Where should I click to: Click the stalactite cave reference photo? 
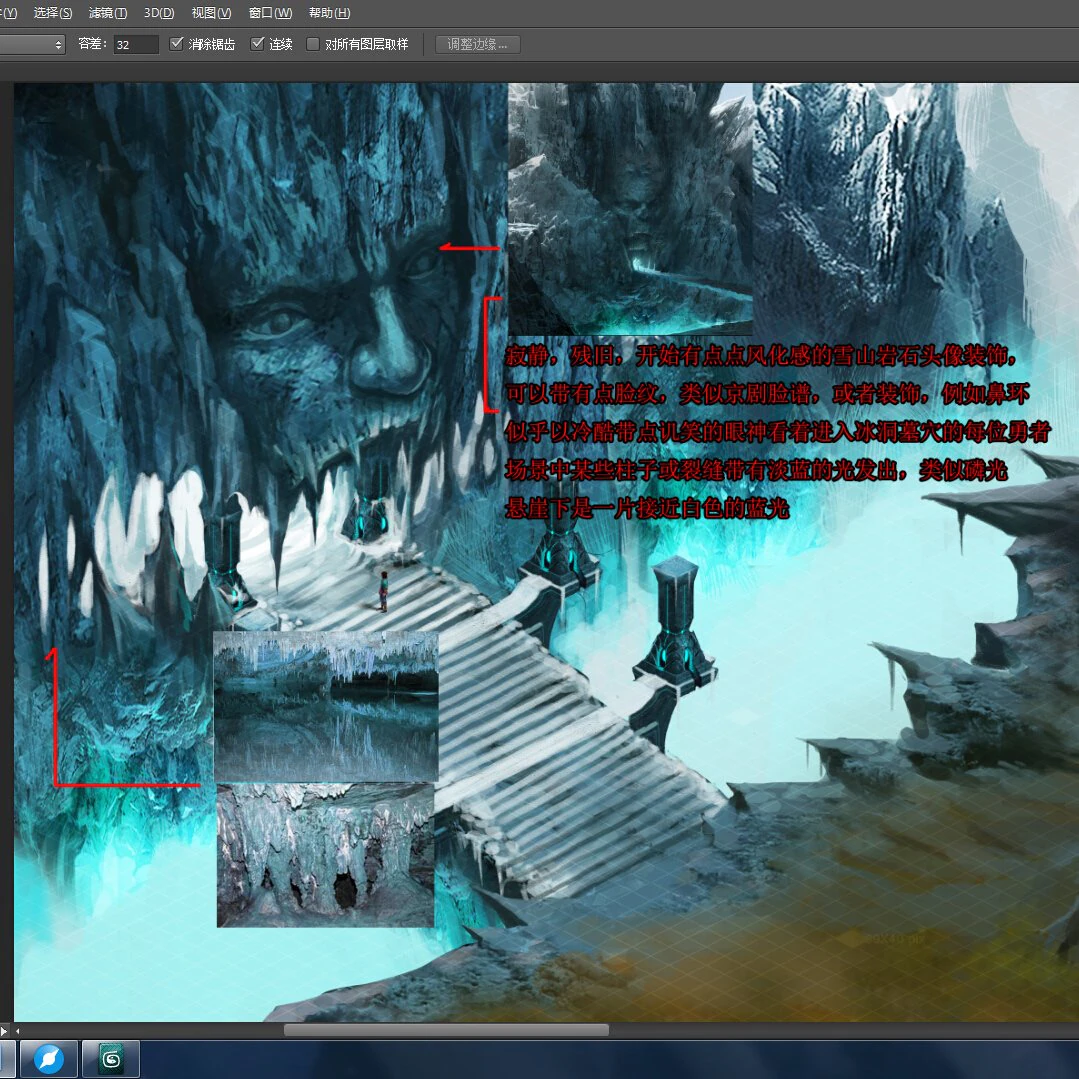(x=325, y=855)
